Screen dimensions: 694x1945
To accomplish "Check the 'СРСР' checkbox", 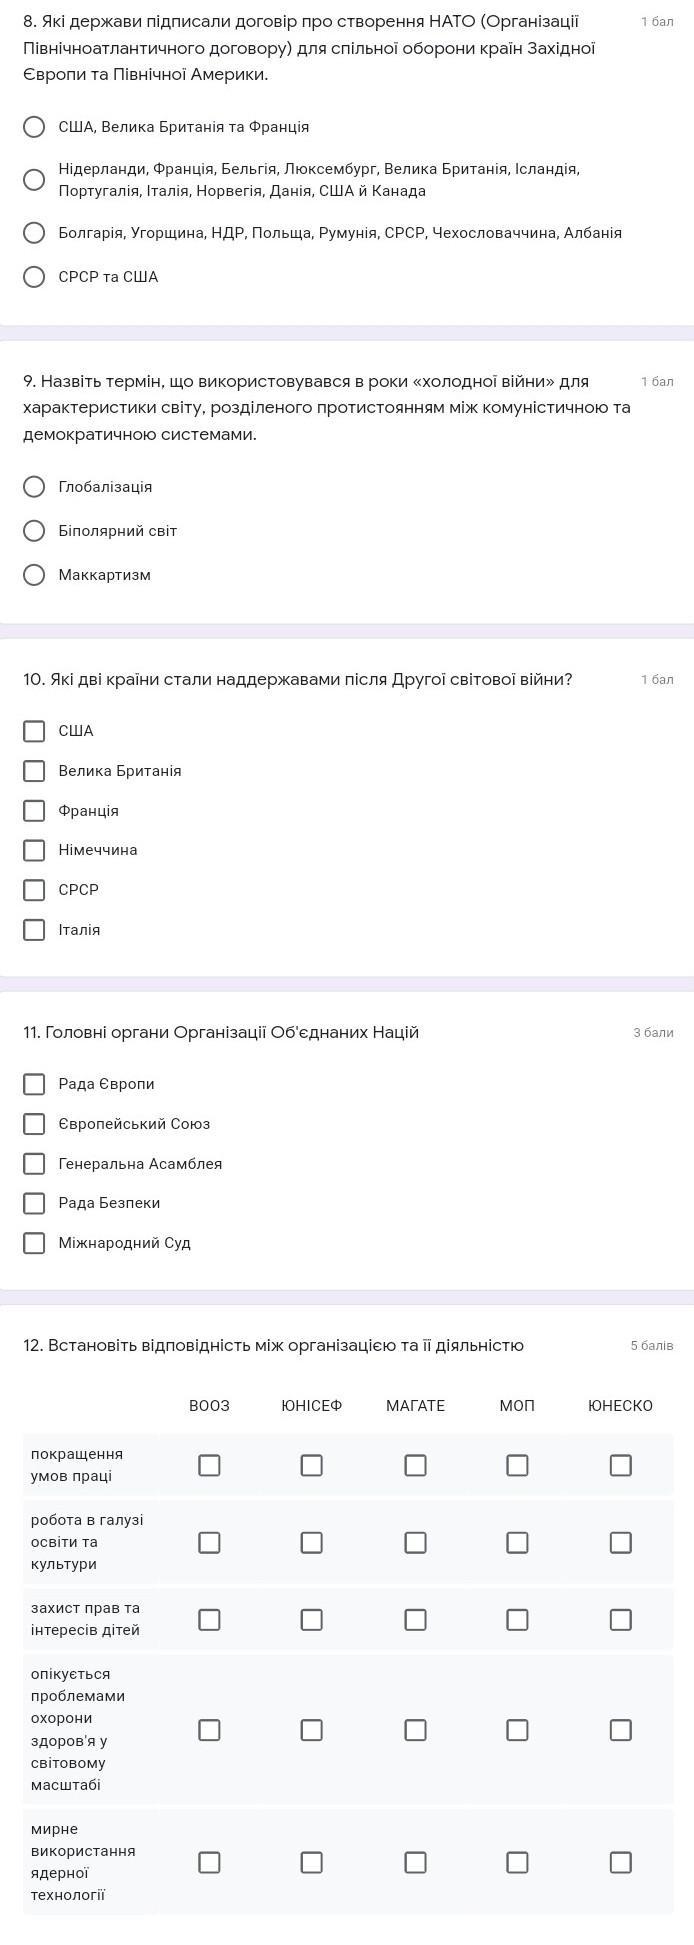I will pyautogui.click(x=34, y=890).
